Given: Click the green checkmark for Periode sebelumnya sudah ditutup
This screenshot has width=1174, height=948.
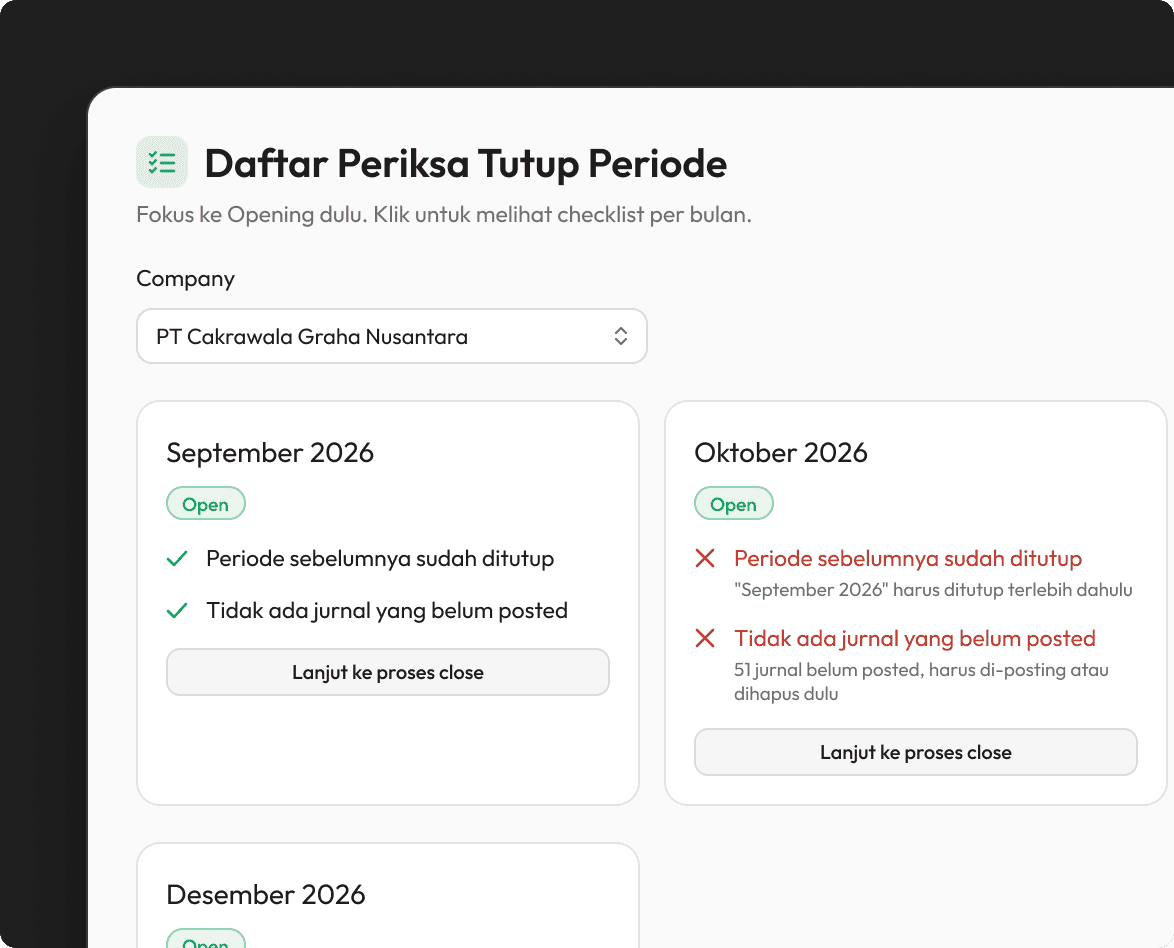Looking at the screenshot, I should click(x=177, y=559).
